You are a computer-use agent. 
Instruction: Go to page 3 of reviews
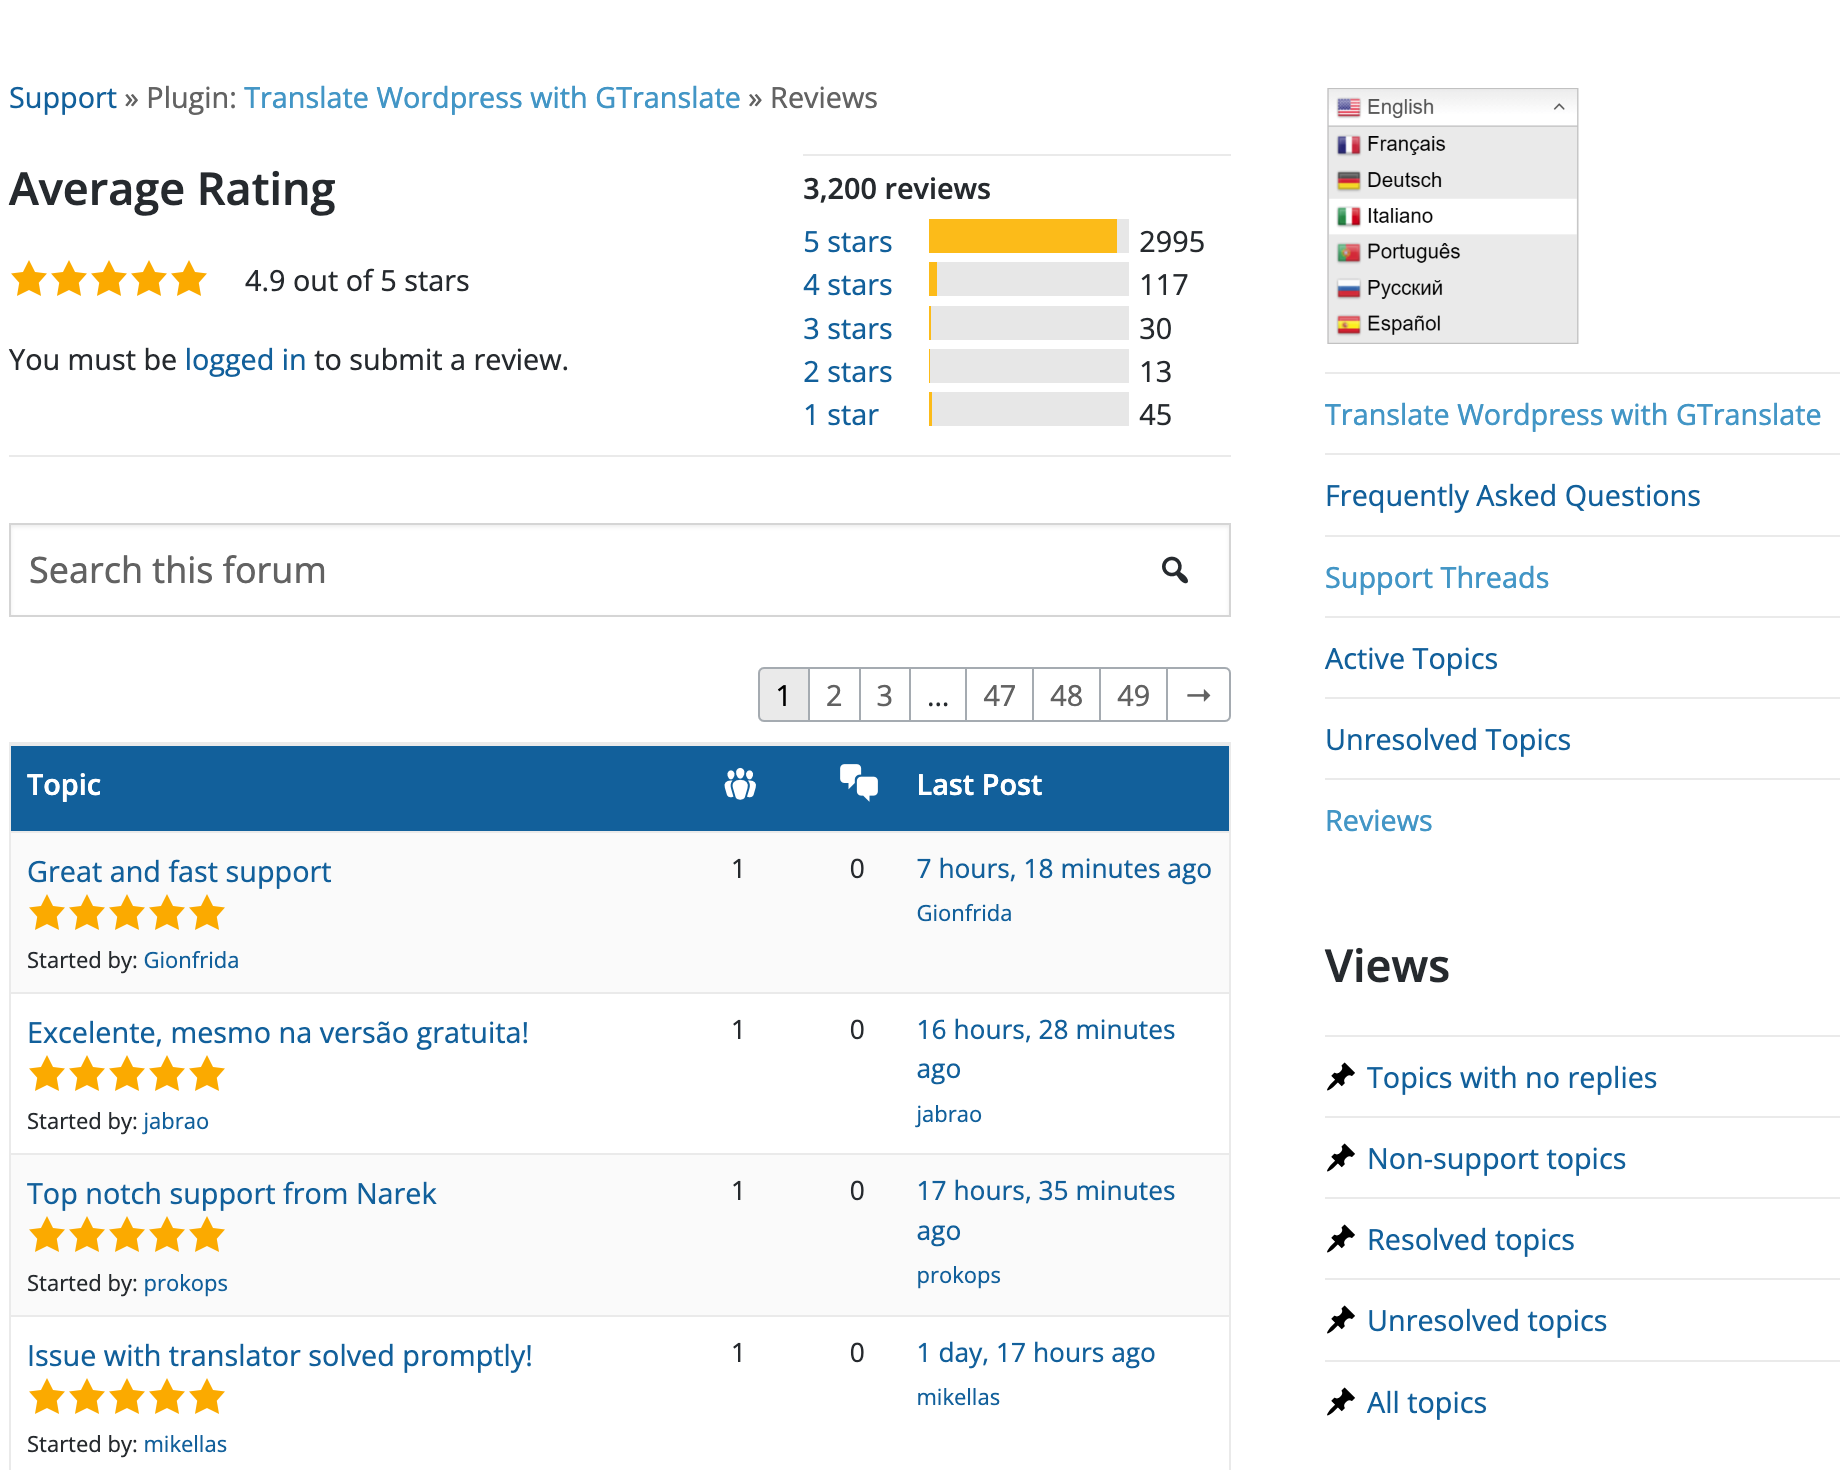coord(884,695)
